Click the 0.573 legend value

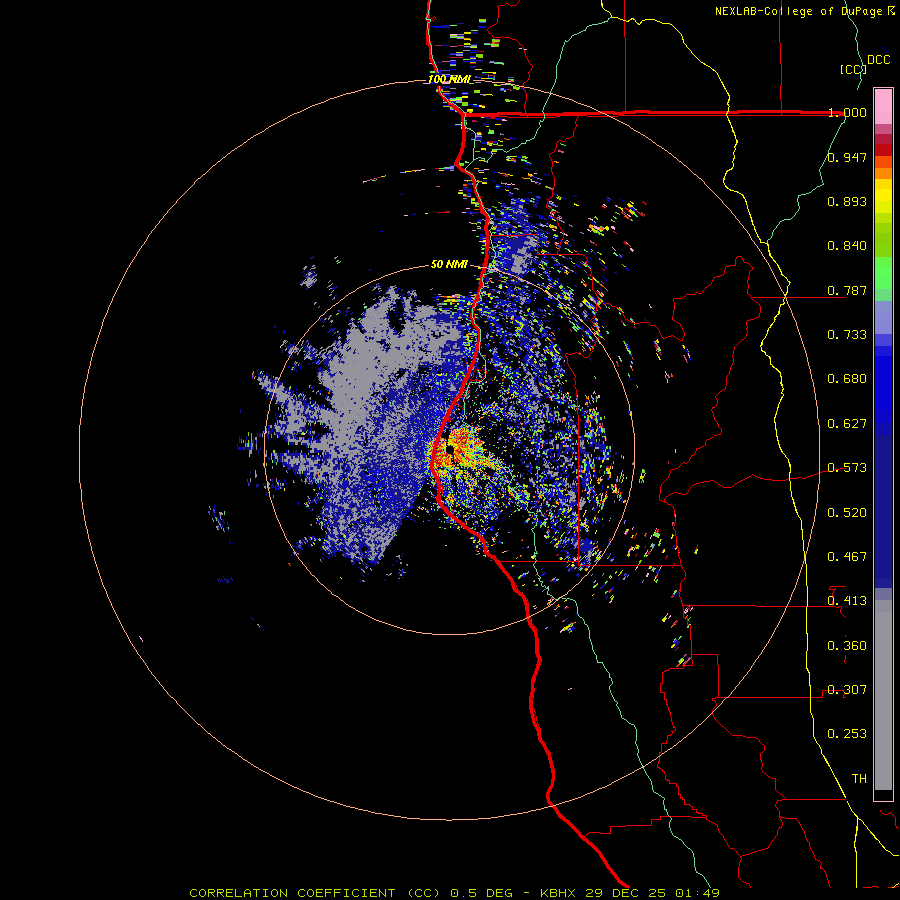pyautogui.click(x=847, y=468)
